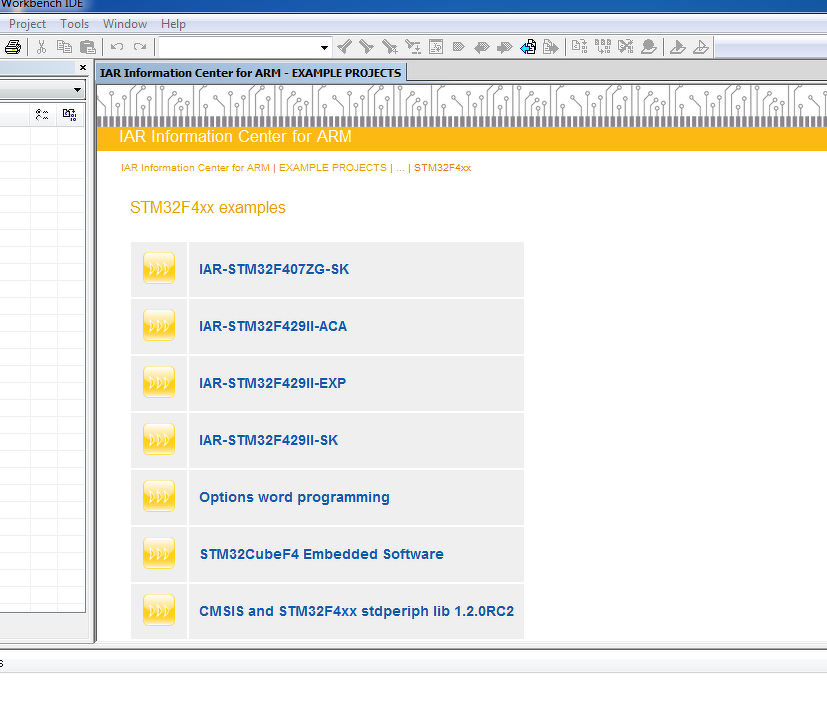The width and height of the screenshot is (827, 722).
Task: Click inside the toolbar quick search field
Action: [x=239, y=47]
